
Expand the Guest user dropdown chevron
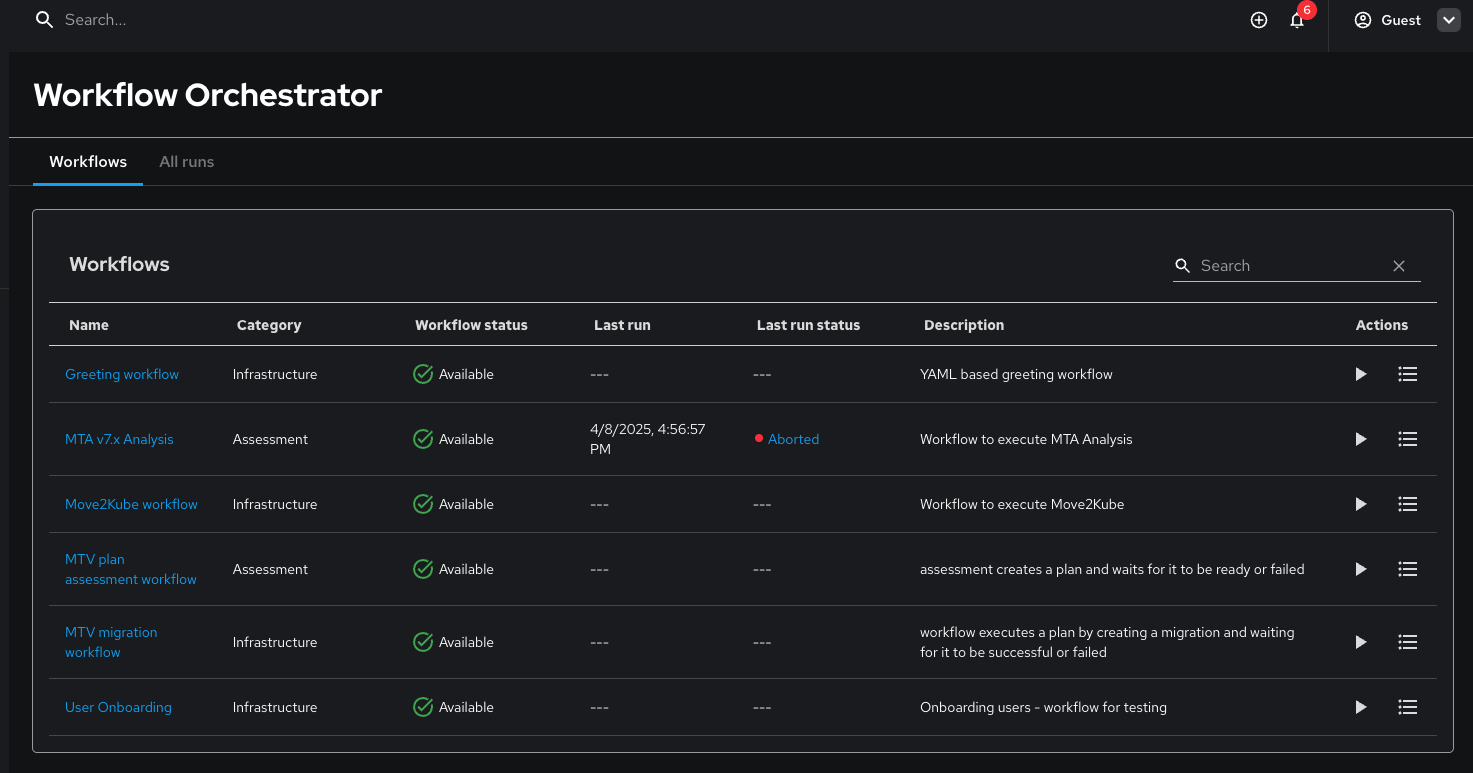(x=1448, y=20)
